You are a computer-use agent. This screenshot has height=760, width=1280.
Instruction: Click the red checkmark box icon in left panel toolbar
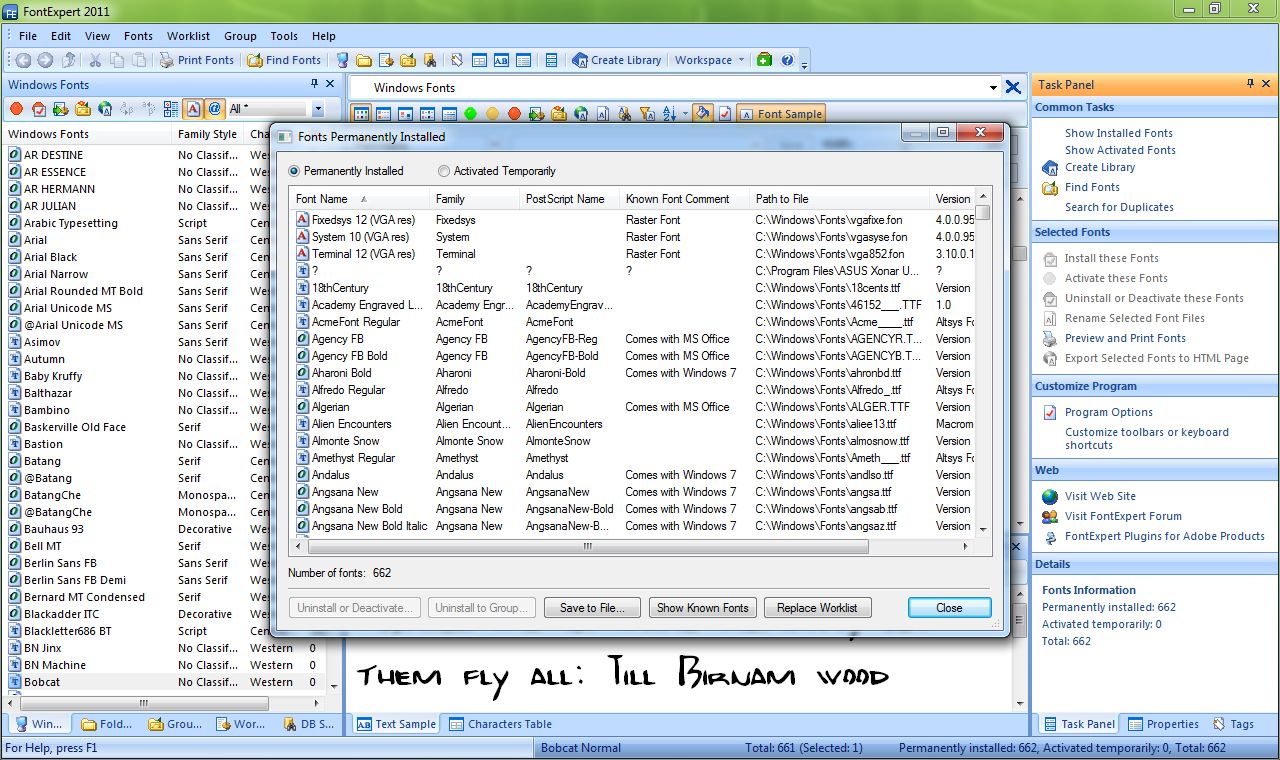pyautogui.click(x=39, y=109)
